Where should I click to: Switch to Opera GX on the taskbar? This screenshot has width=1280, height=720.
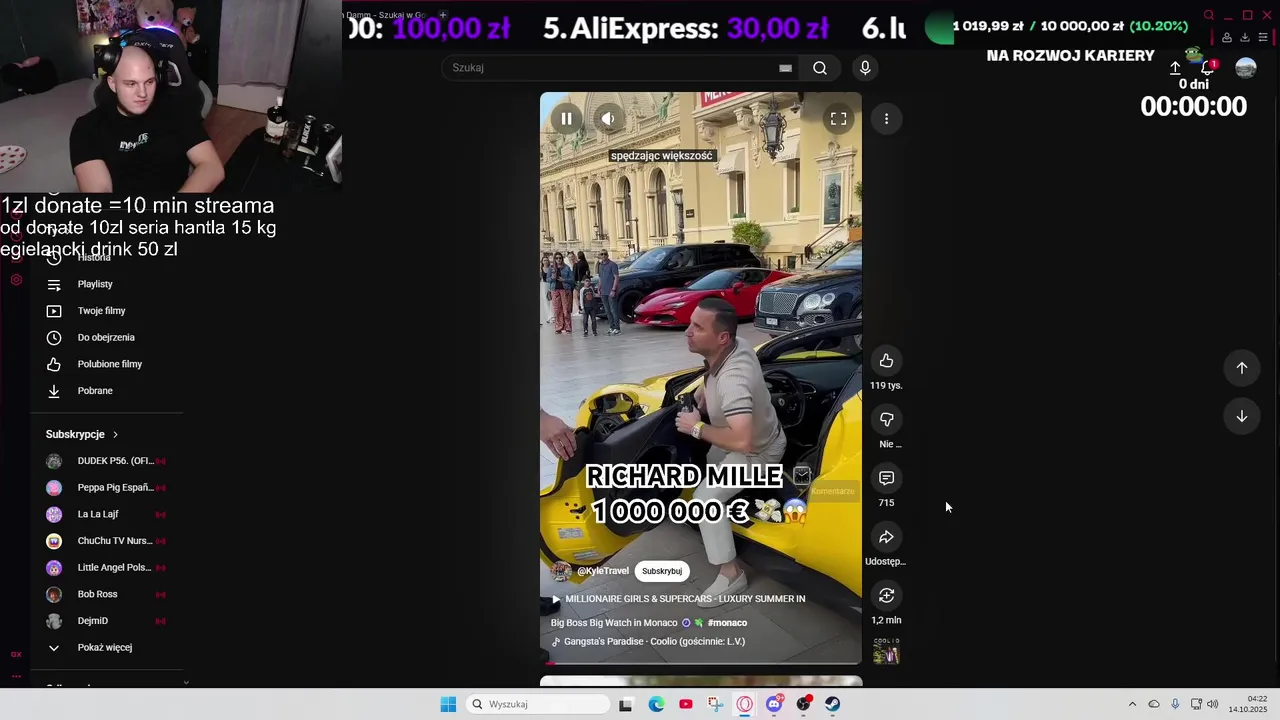pos(745,704)
